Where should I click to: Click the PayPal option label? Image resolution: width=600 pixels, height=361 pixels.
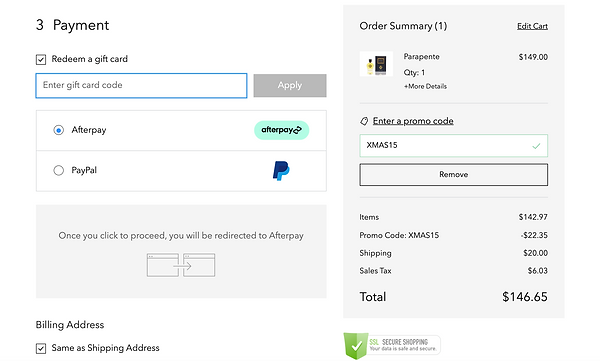coord(84,170)
